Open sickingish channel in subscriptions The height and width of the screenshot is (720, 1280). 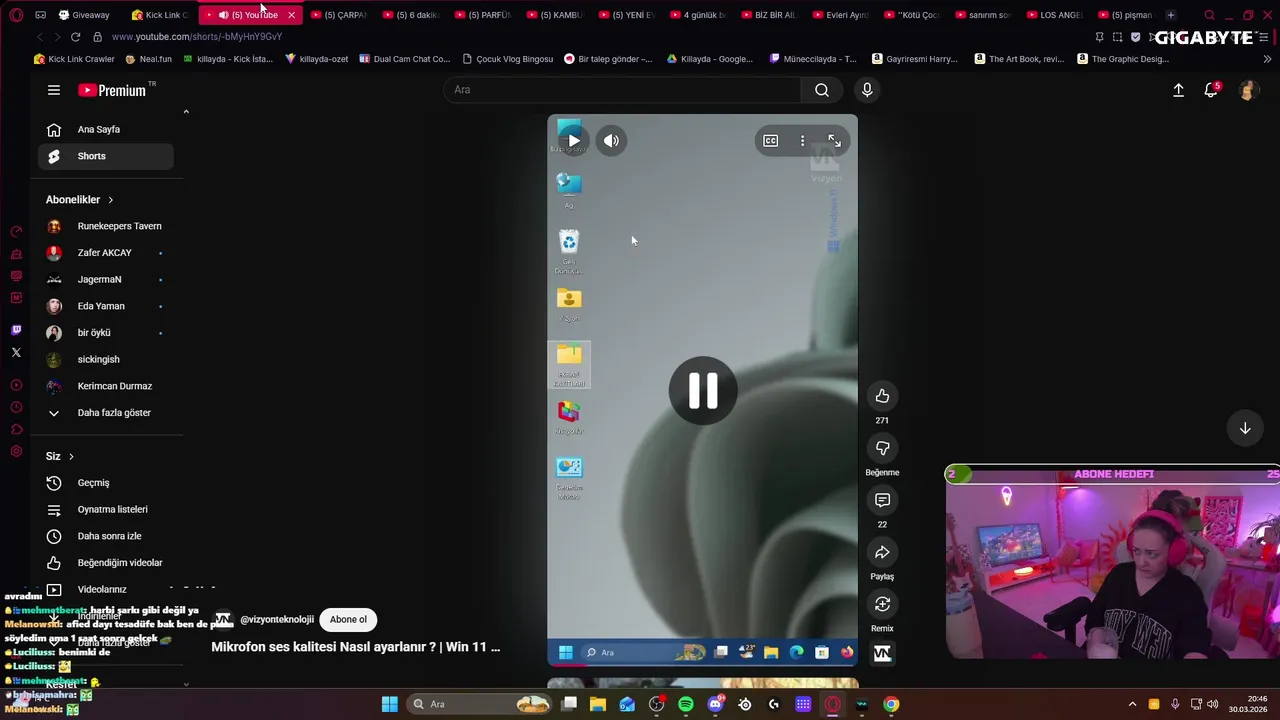pyautogui.click(x=106, y=359)
